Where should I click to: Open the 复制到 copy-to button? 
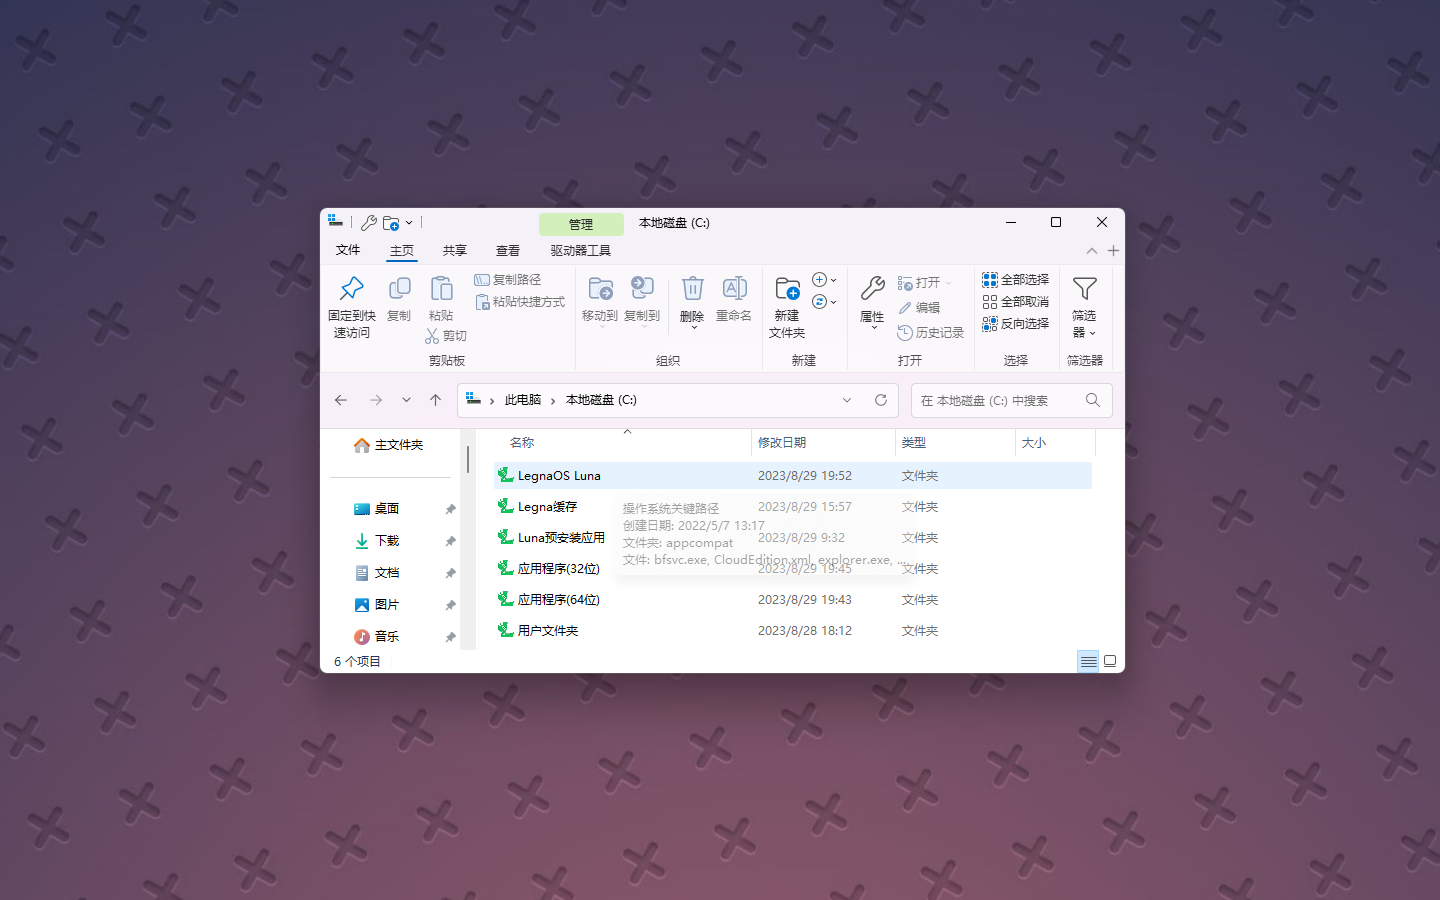(x=642, y=300)
